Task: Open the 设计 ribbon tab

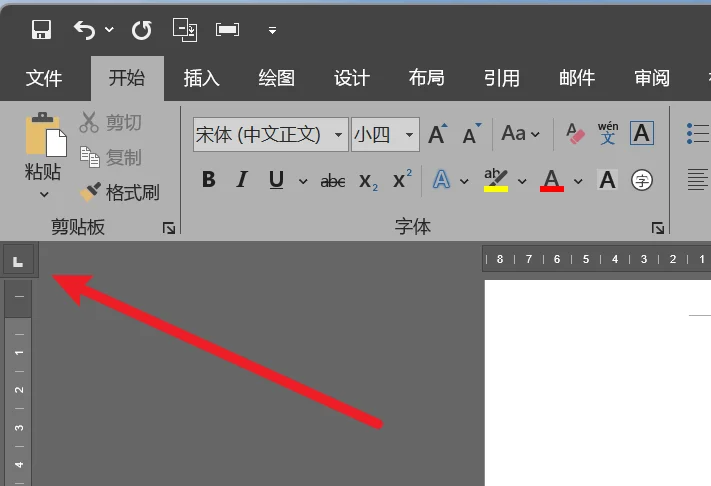Action: [x=351, y=78]
